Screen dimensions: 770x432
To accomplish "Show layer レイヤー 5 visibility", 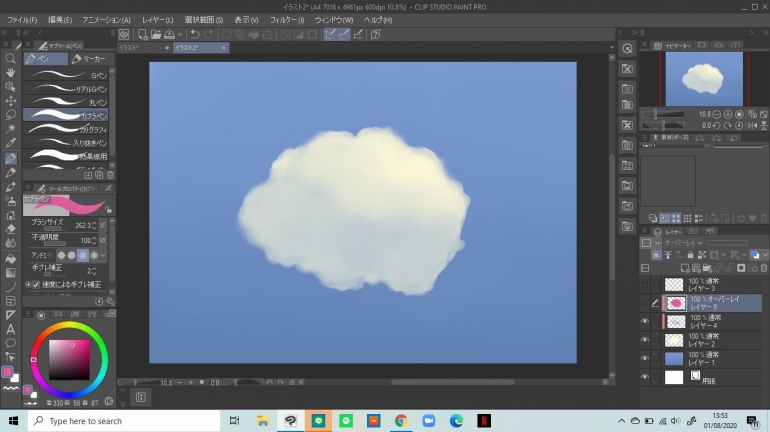I will point(645,303).
